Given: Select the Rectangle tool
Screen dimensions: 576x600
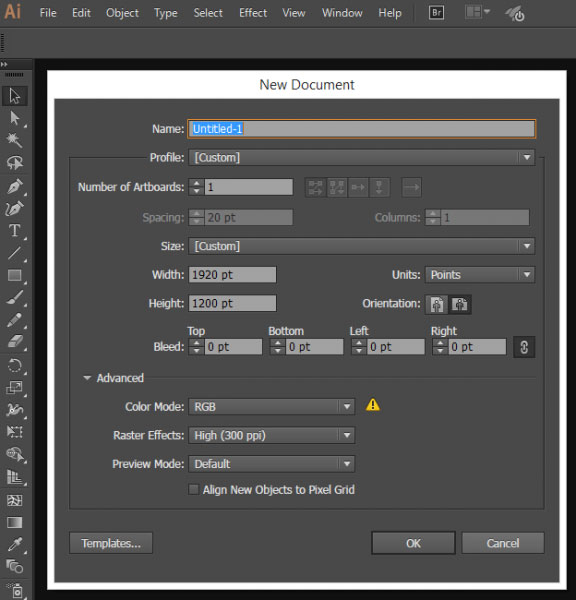Looking at the screenshot, I should point(15,275).
